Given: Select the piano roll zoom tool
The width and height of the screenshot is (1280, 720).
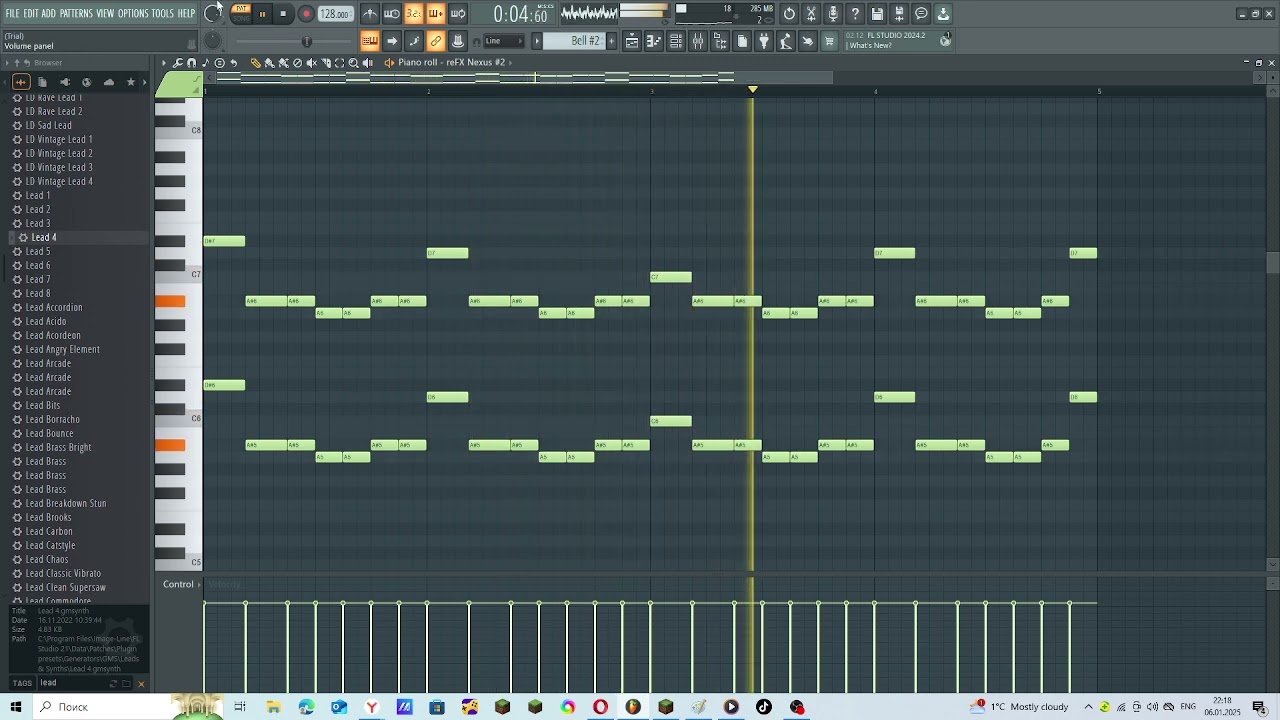Looking at the screenshot, I should click(353, 63).
